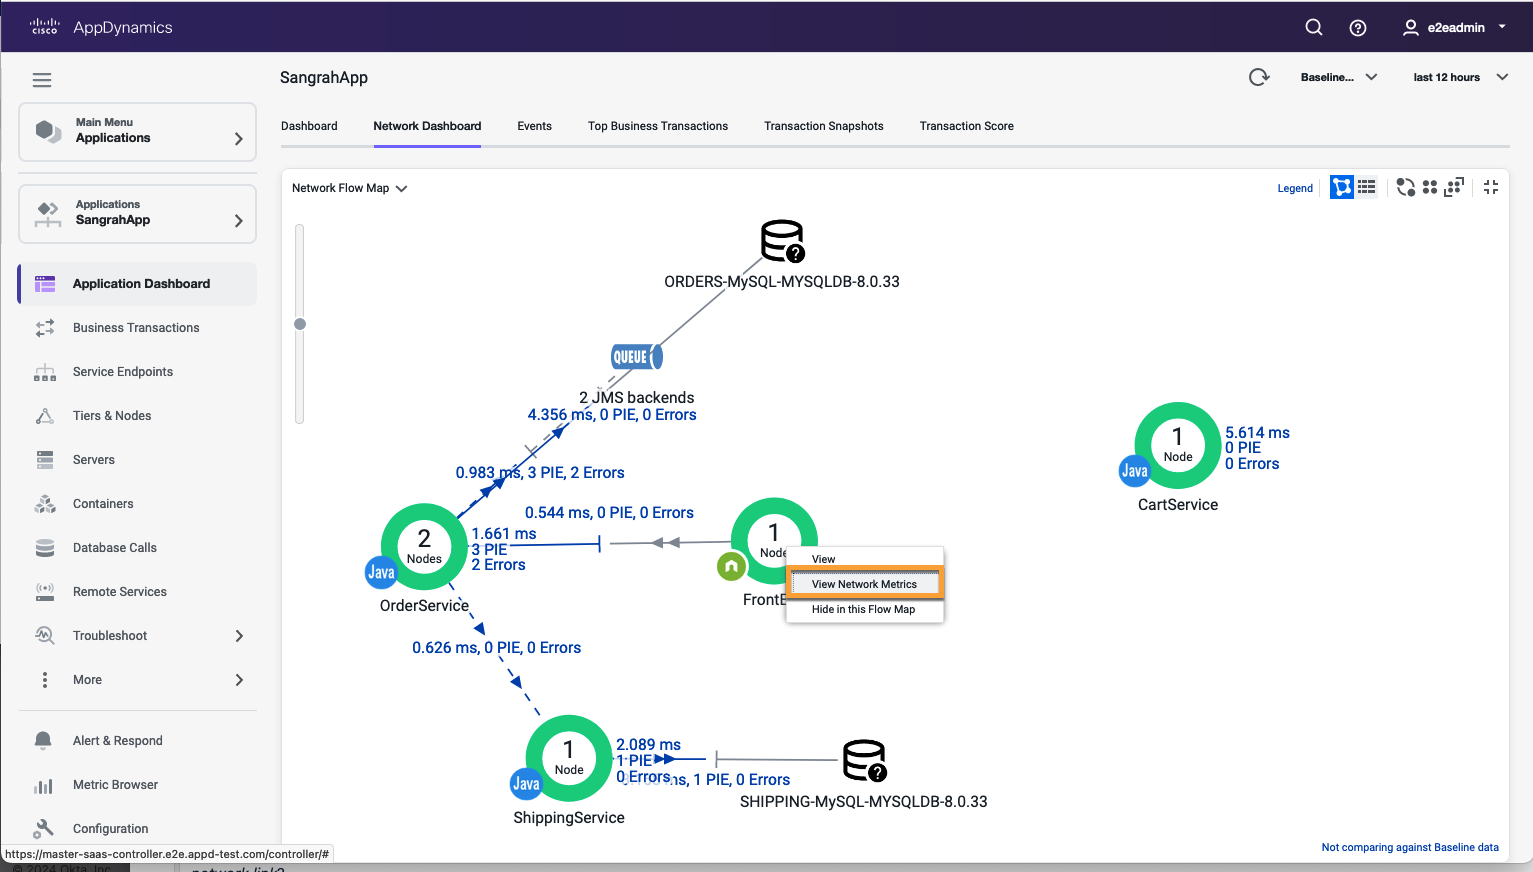The height and width of the screenshot is (872, 1533).
Task: Click the OrderService 1.661 ms metric text
Action: pyautogui.click(x=504, y=534)
